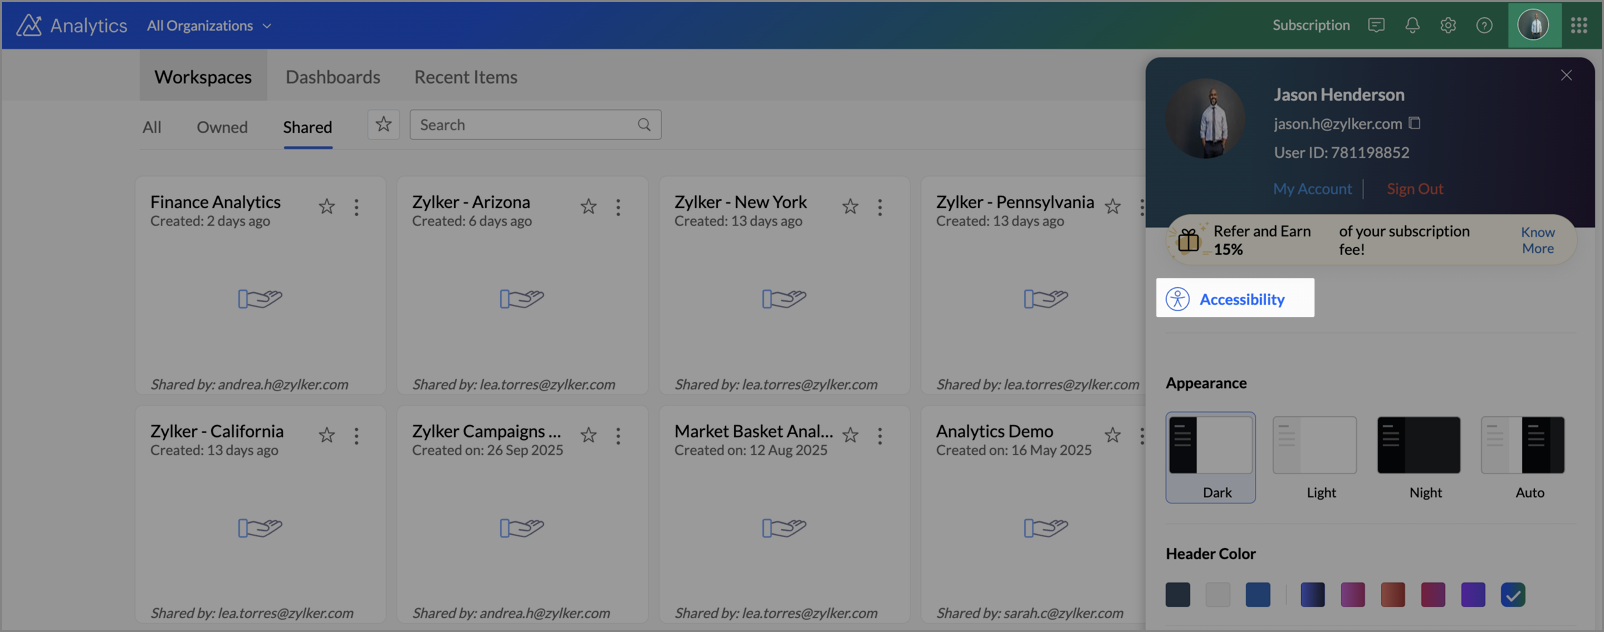
Task: Open the settings gear in header
Action: click(1448, 26)
